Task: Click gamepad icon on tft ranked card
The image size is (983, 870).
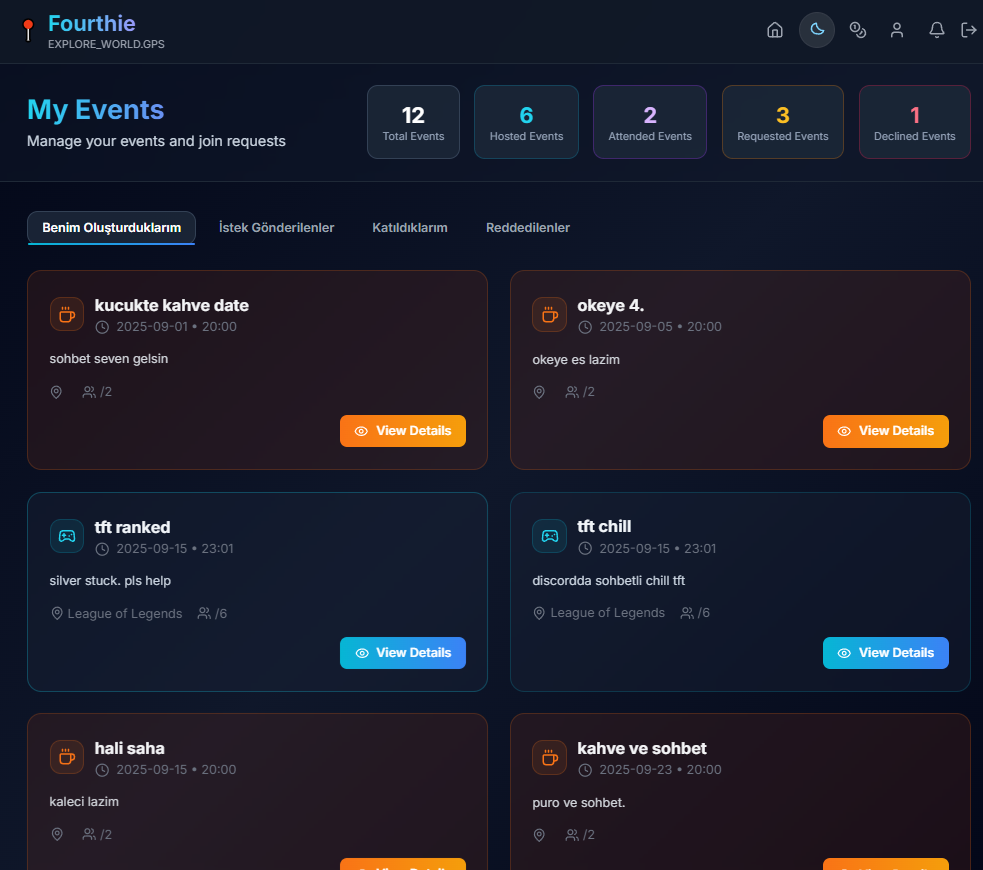Action: pyautogui.click(x=67, y=536)
